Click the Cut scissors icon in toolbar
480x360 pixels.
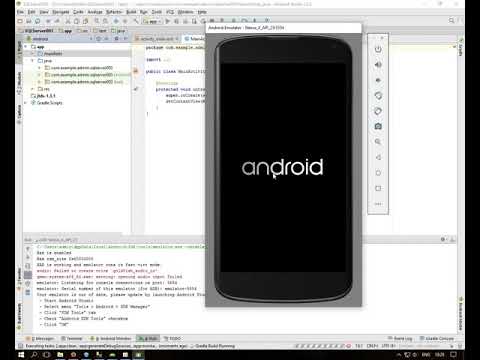68,21
